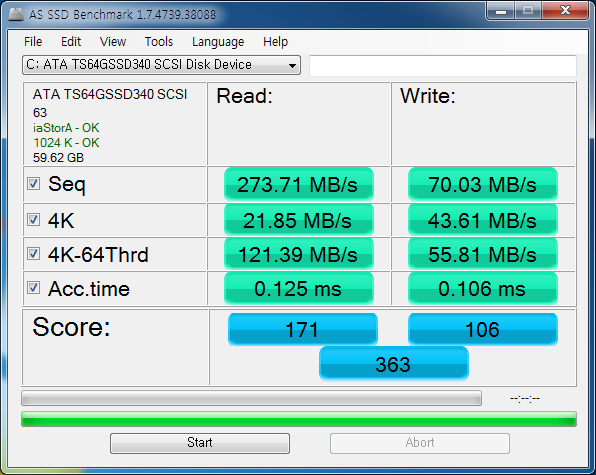This screenshot has width=596, height=475.
Task: Start the benchmark run
Action: tap(200, 443)
